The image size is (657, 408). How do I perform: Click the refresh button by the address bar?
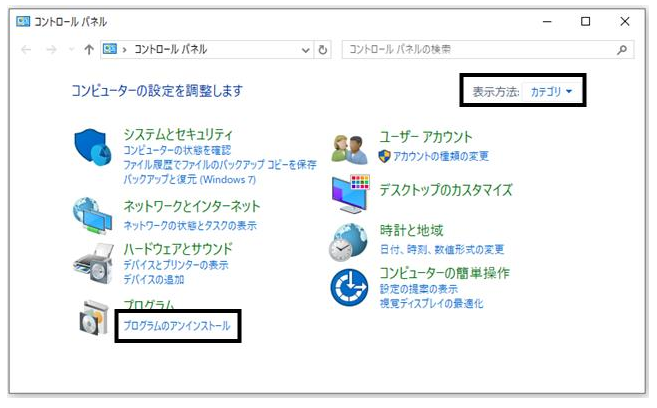click(323, 50)
